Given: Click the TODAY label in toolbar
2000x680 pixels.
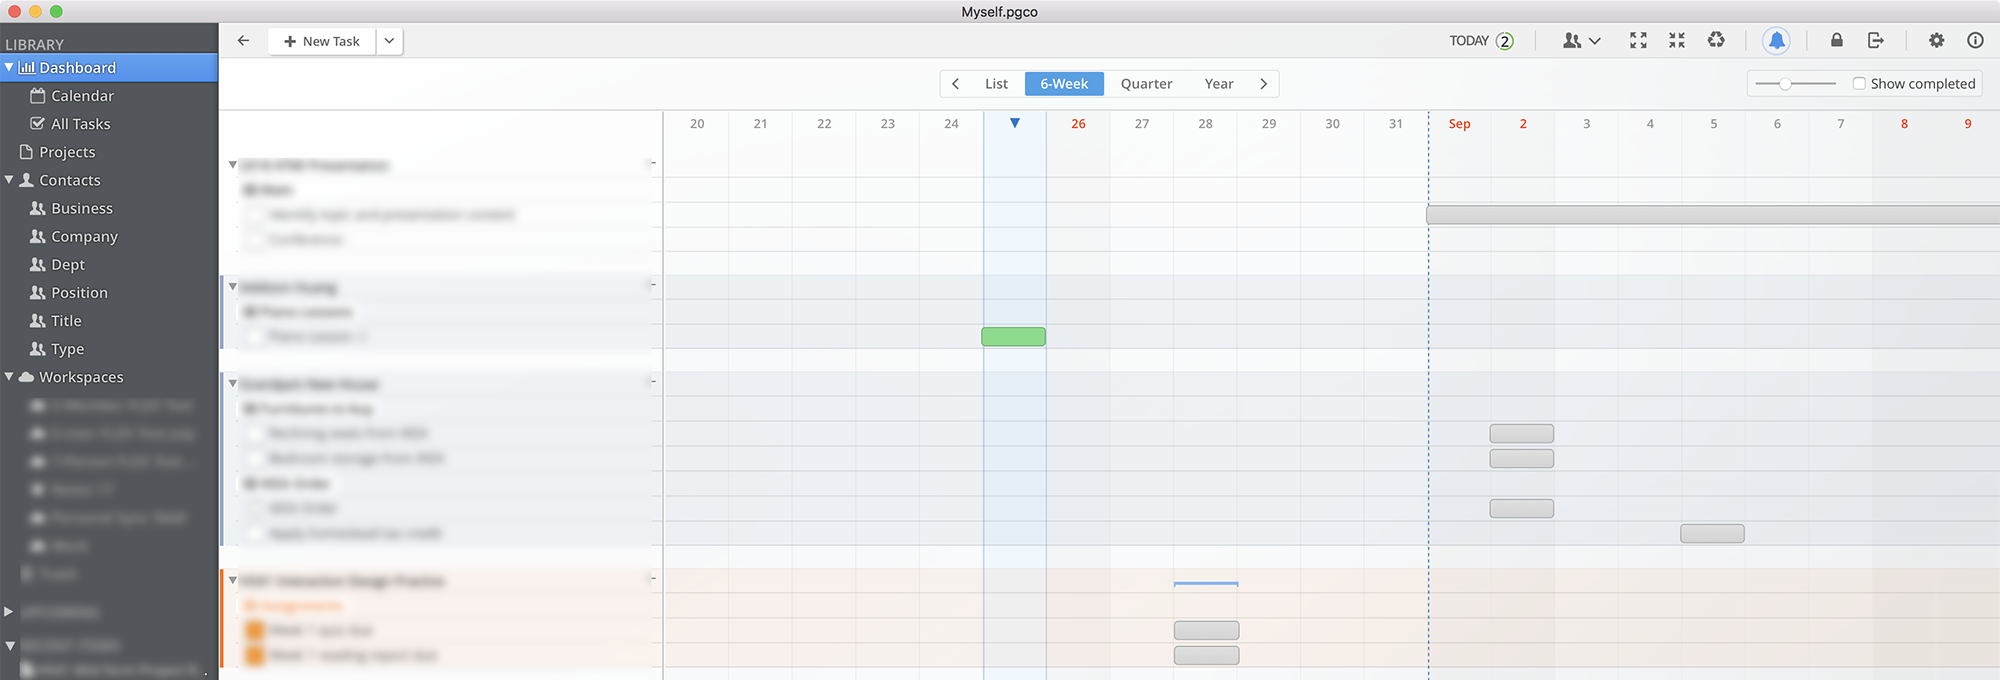Looking at the screenshot, I should click(1469, 41).
